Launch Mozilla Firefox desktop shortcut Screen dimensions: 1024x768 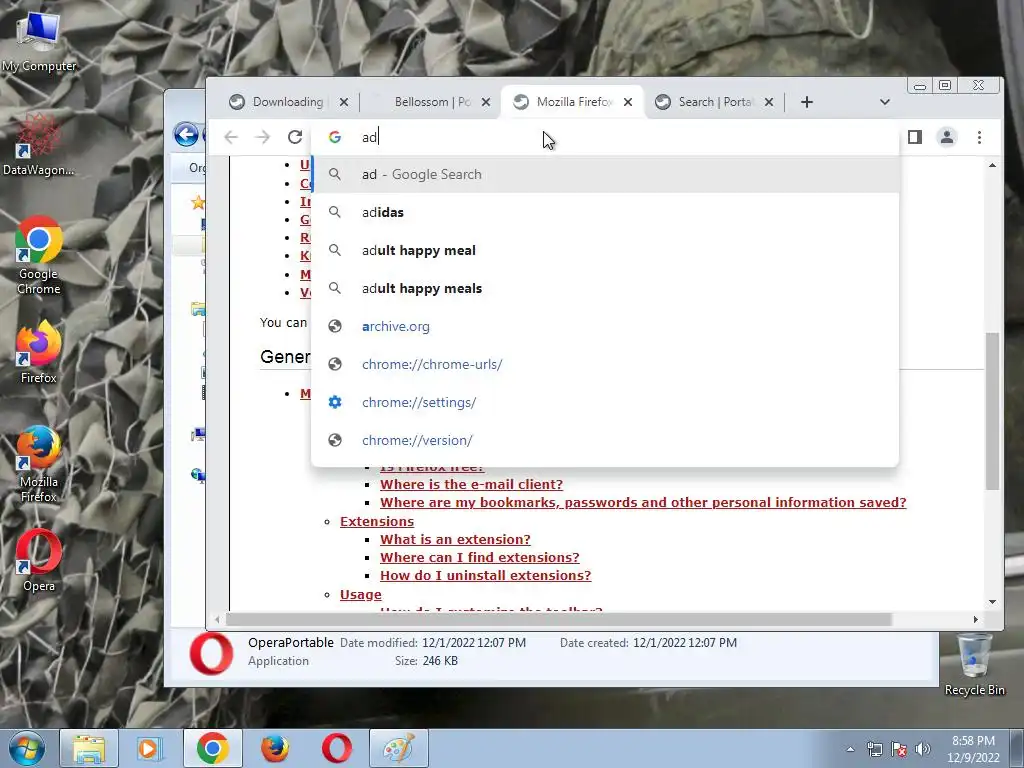39,464
